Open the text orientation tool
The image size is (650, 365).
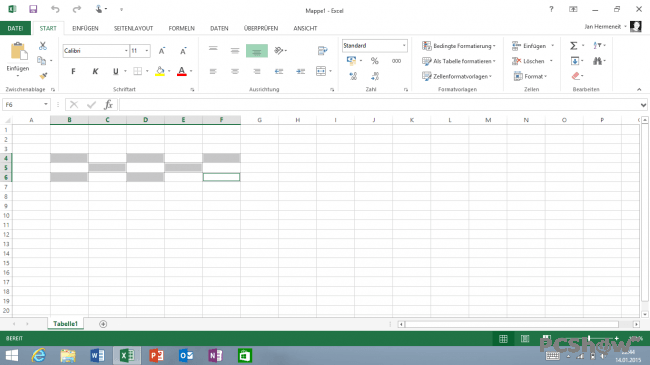280,51
